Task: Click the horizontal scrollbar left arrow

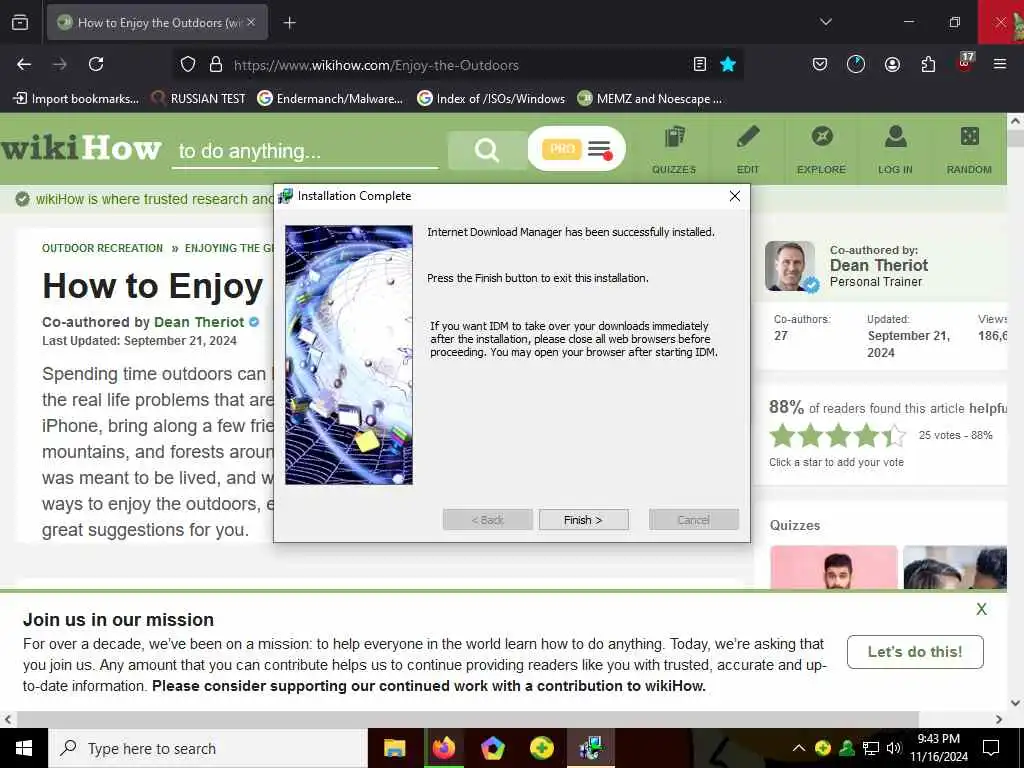Action: click(x=7, y=719)
